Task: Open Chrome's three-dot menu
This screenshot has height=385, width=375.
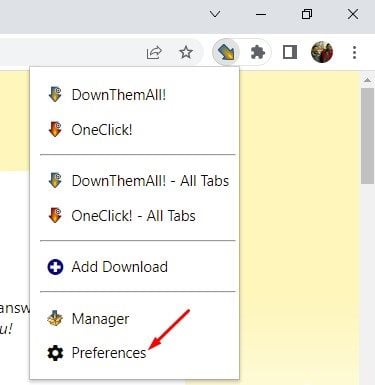Action: [354, 52]
